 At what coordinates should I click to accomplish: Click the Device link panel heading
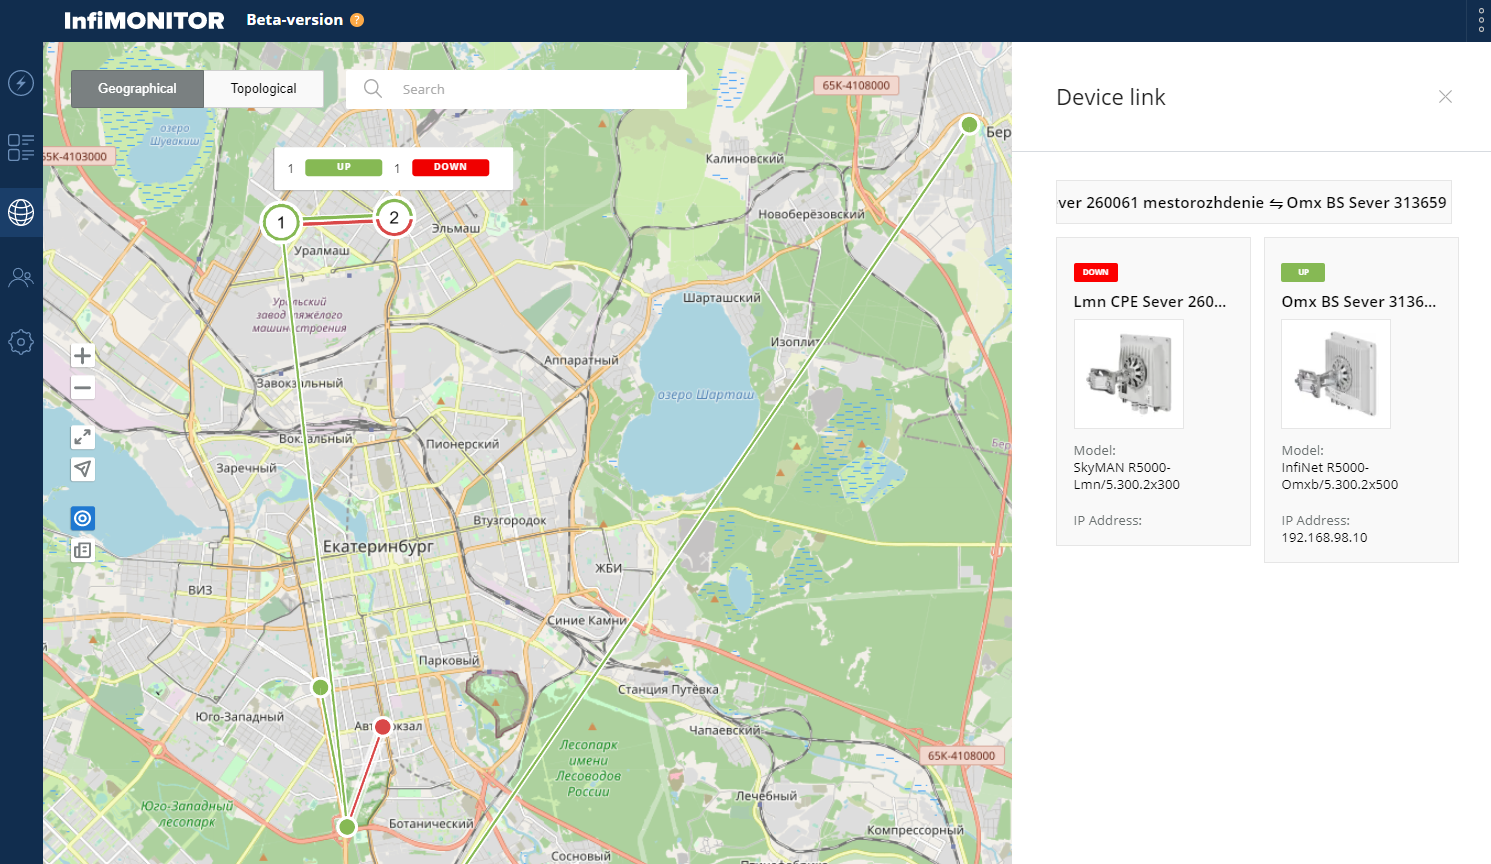coord(1110,97)
